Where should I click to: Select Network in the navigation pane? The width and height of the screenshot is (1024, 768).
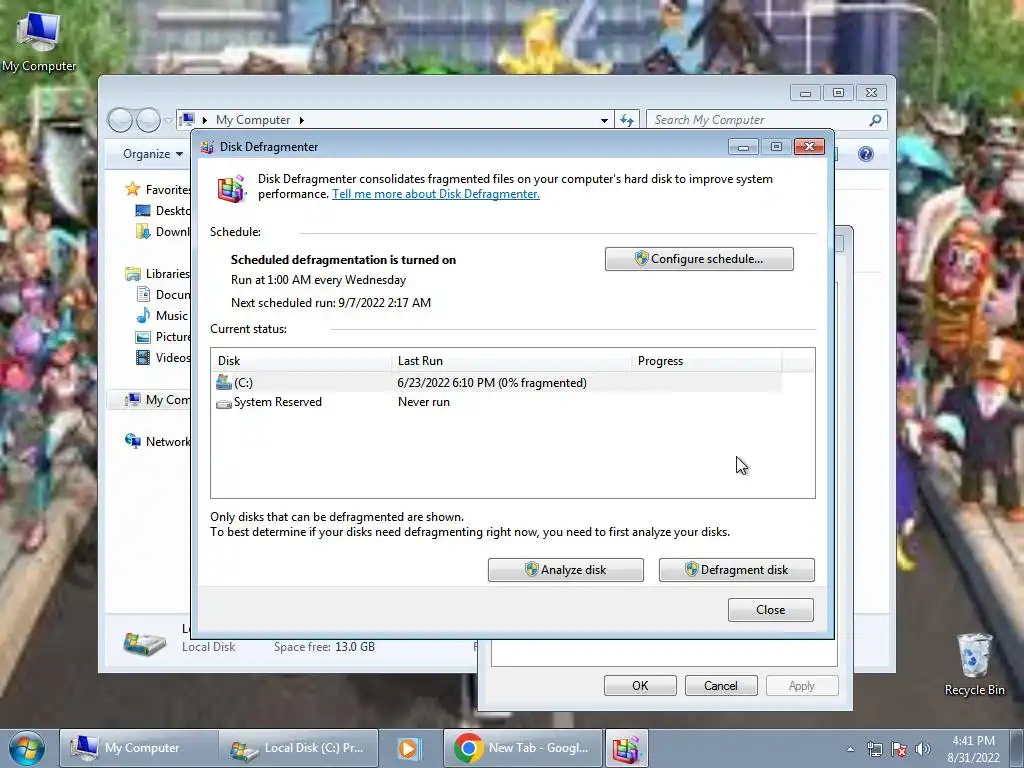coord(157,441)
